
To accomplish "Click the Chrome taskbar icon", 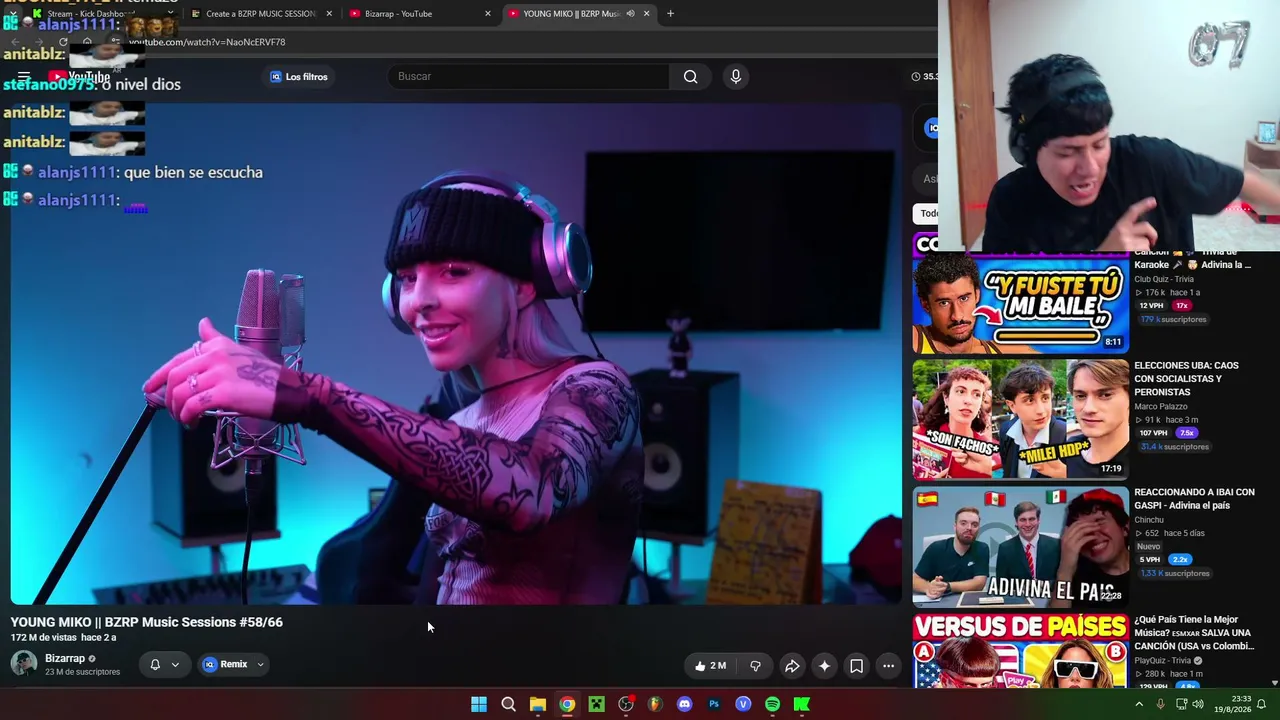I will point(567,705).
